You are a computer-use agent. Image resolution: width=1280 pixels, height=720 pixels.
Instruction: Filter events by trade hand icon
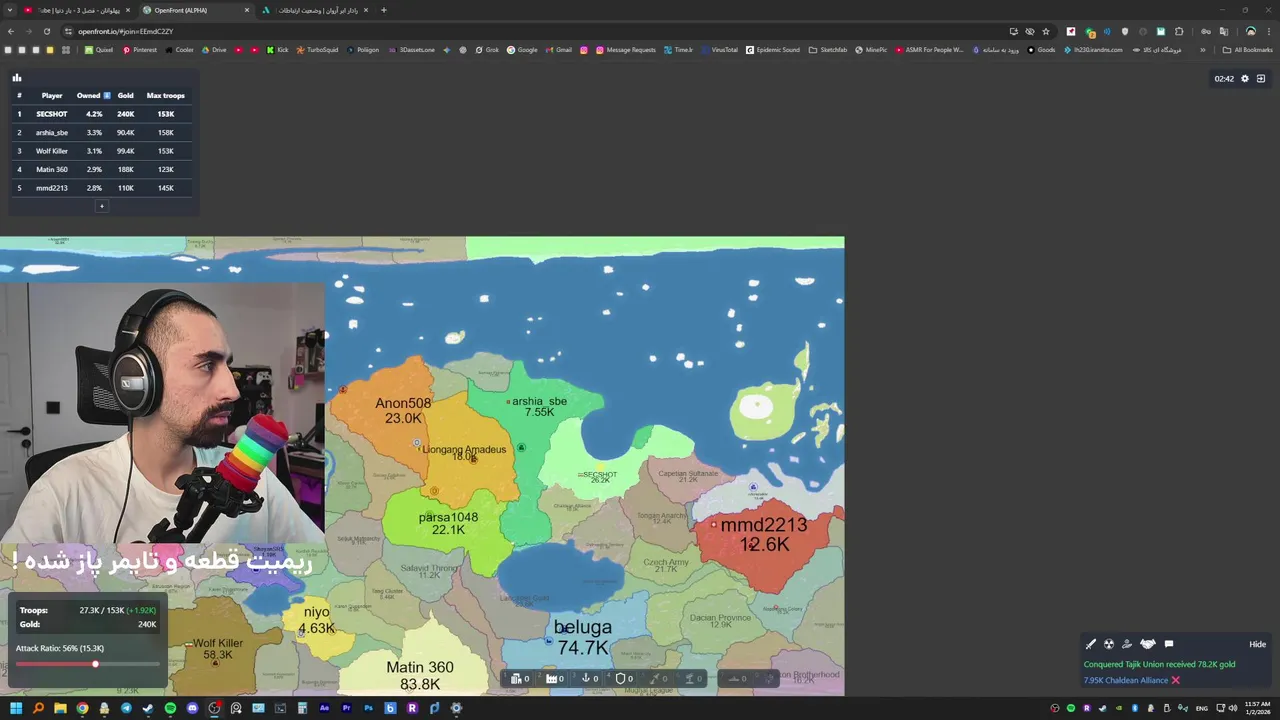pos(1127,644)
